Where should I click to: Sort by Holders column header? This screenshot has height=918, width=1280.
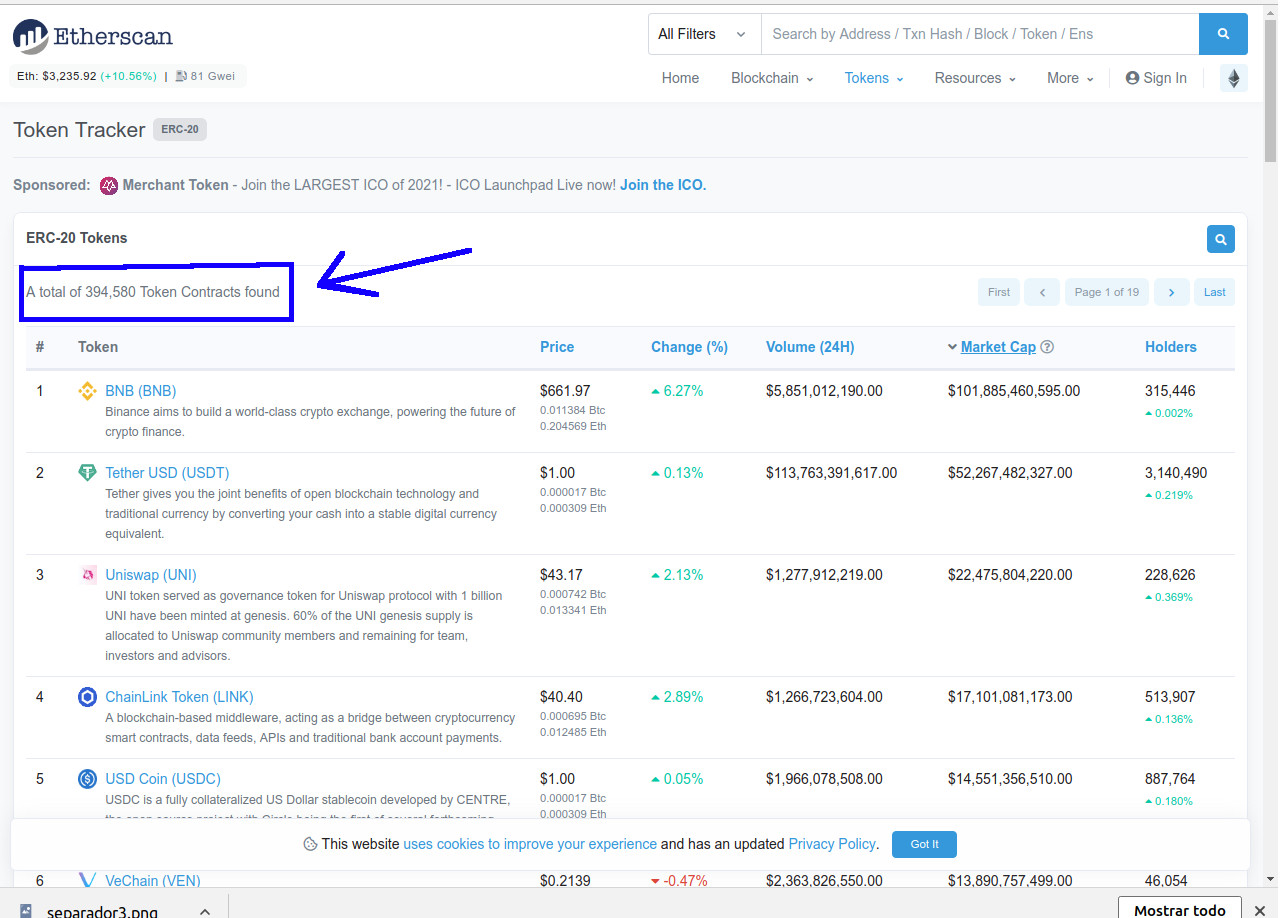(1171, 347)
